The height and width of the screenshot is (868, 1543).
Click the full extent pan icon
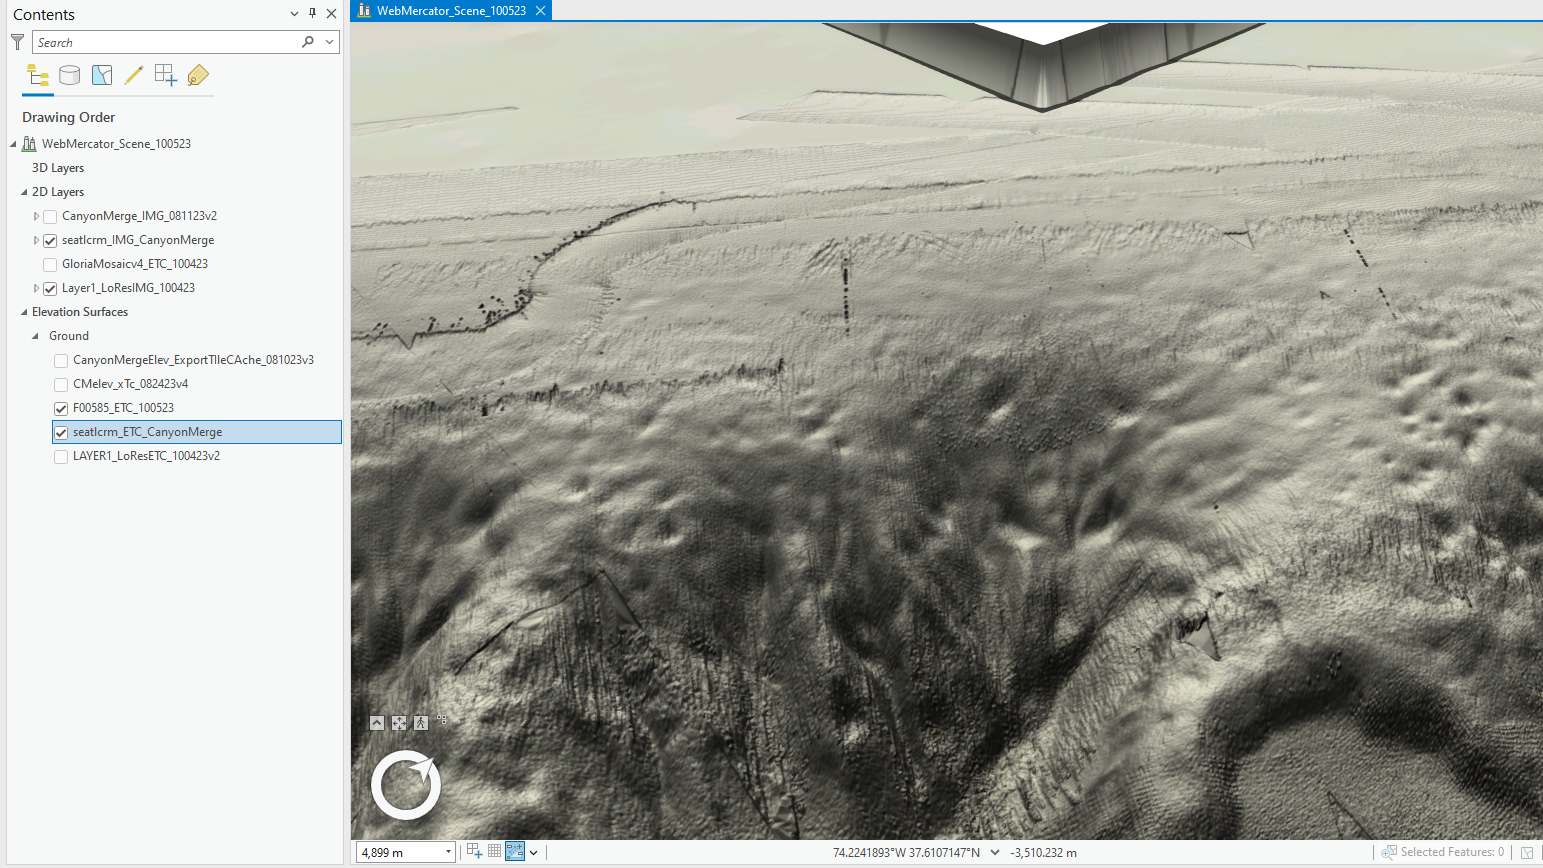coord(398,722)
